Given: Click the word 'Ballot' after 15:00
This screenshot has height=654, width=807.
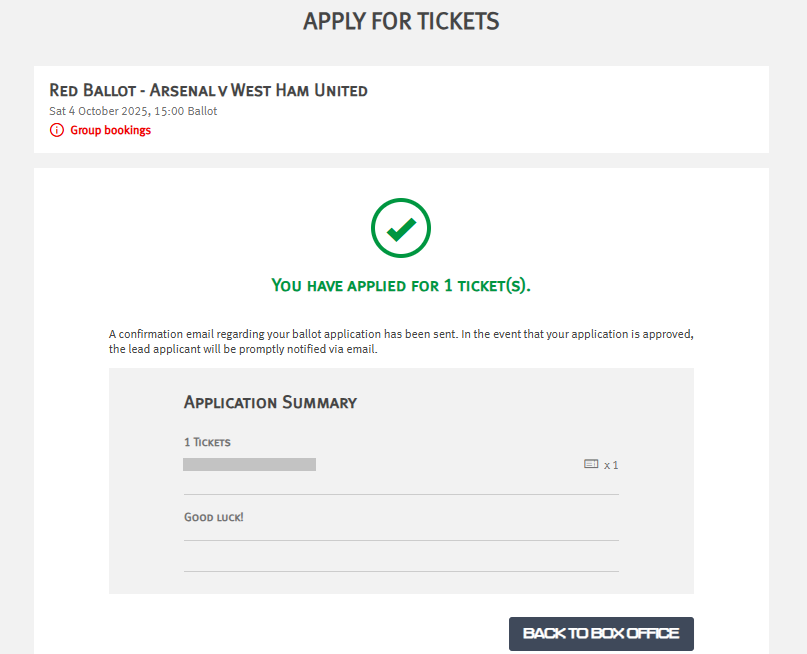Looking at the screenshot, I should pos(200,111).
